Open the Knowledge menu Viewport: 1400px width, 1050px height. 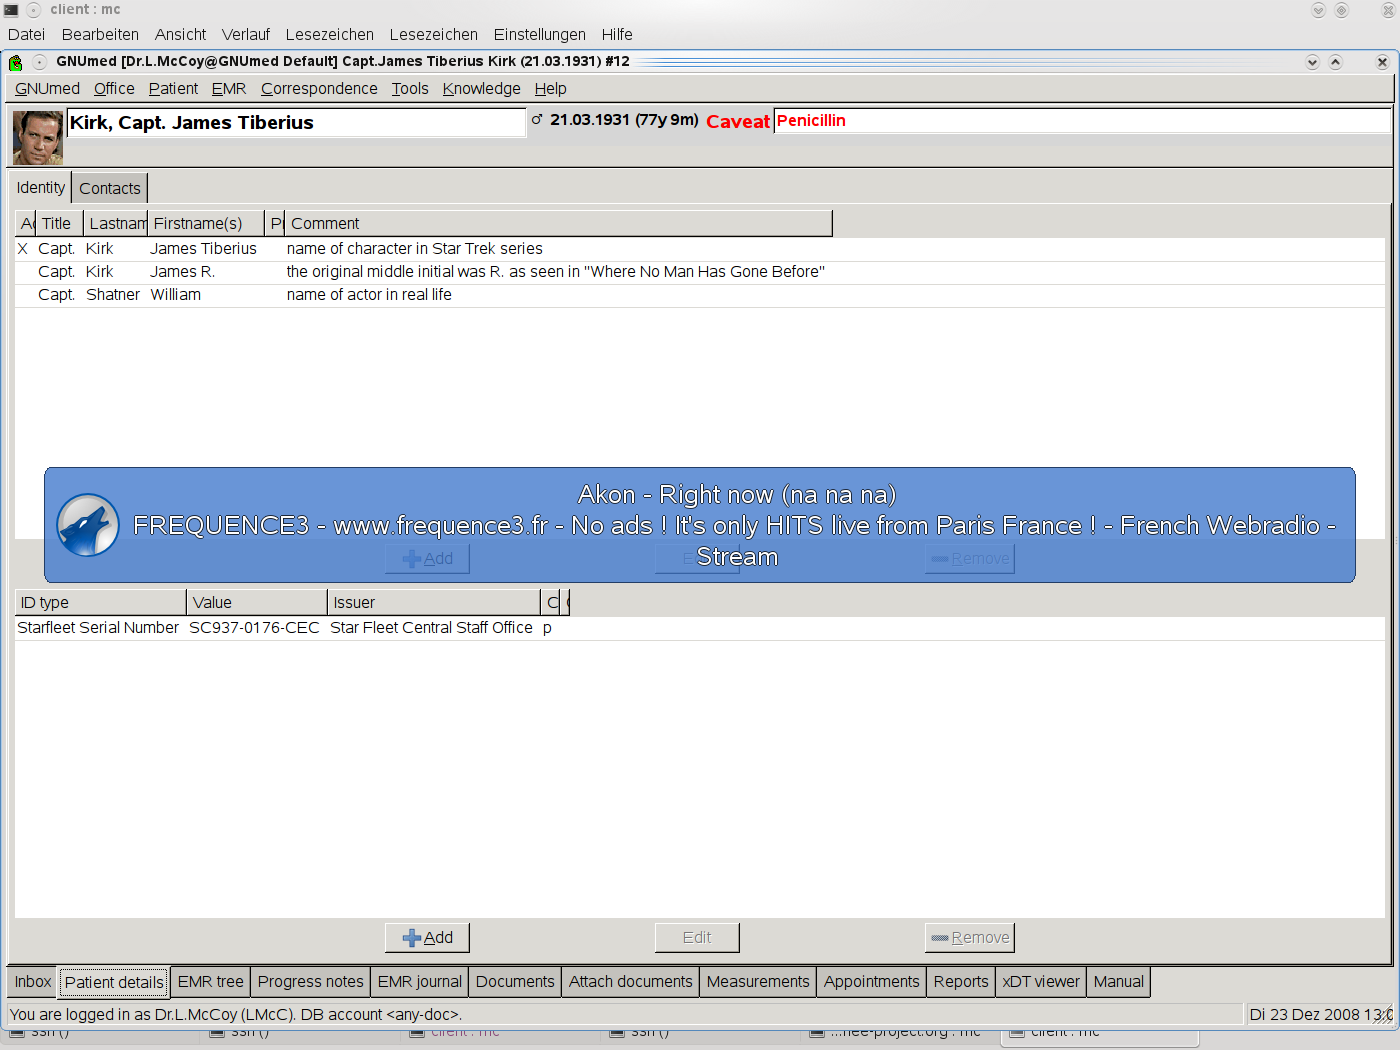[x=481, y=88]
